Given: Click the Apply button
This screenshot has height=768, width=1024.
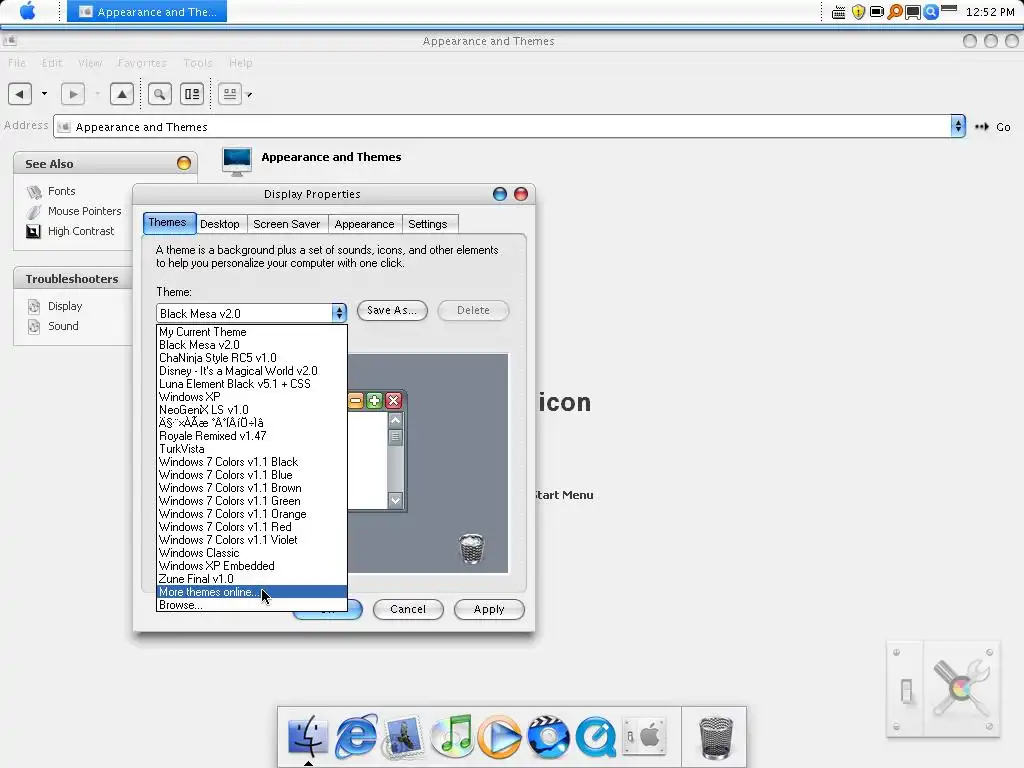Looking at the screenshot, I should point(489,609).
